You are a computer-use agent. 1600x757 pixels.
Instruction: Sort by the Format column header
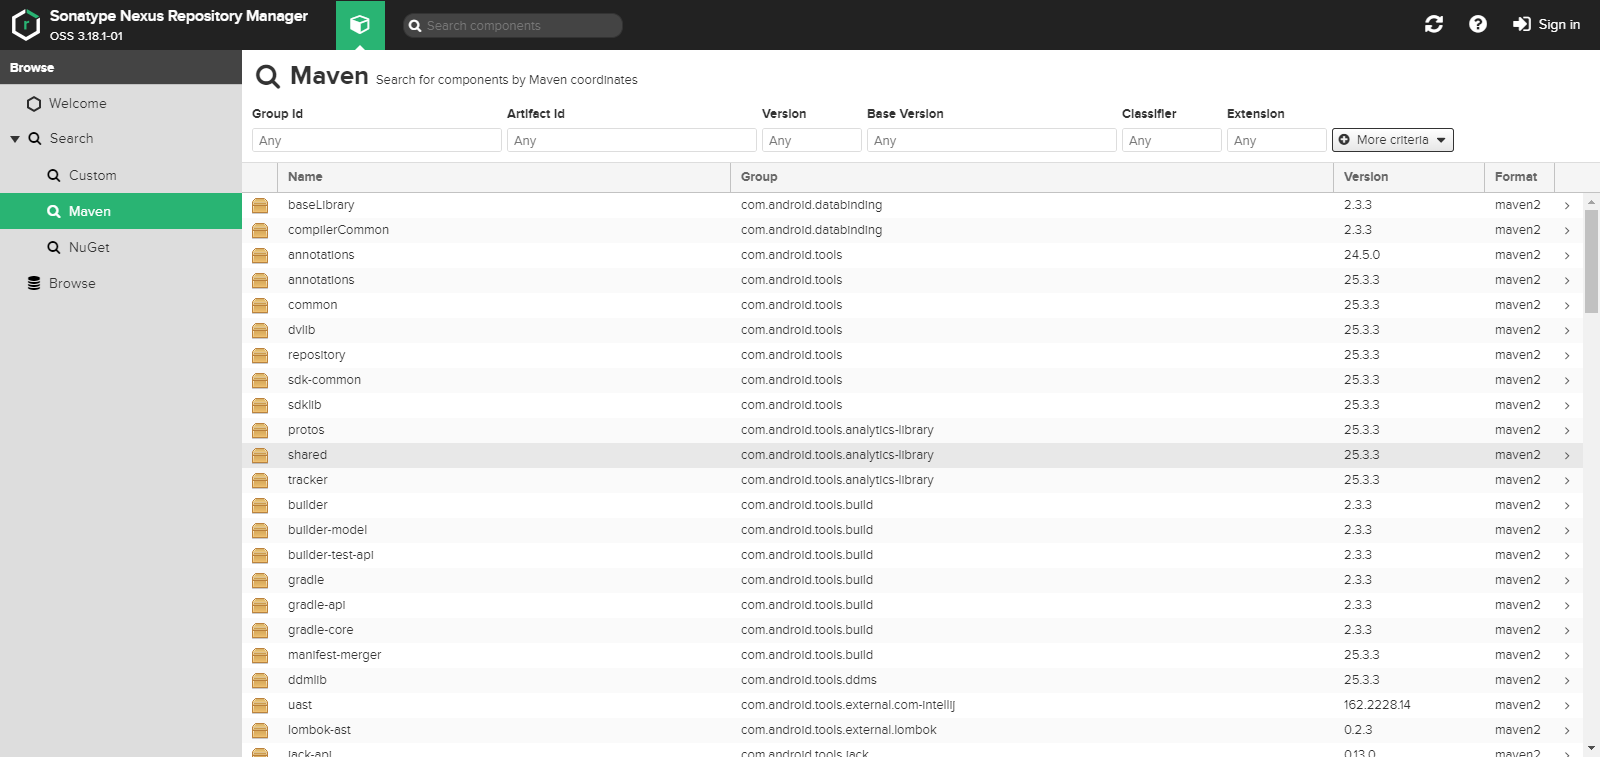click(1520, 177)
